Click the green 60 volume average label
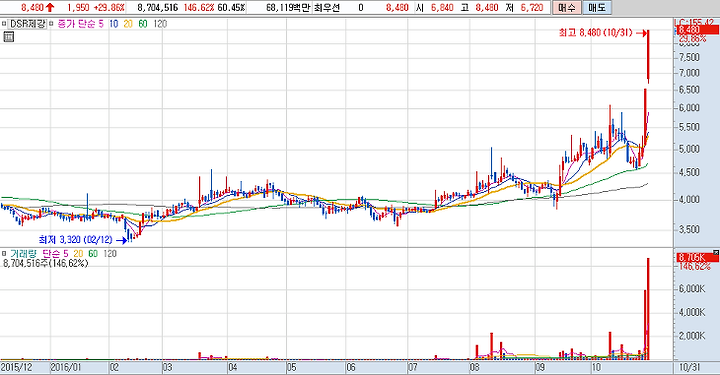Viewport: 720px width, 375px height. 93,254
